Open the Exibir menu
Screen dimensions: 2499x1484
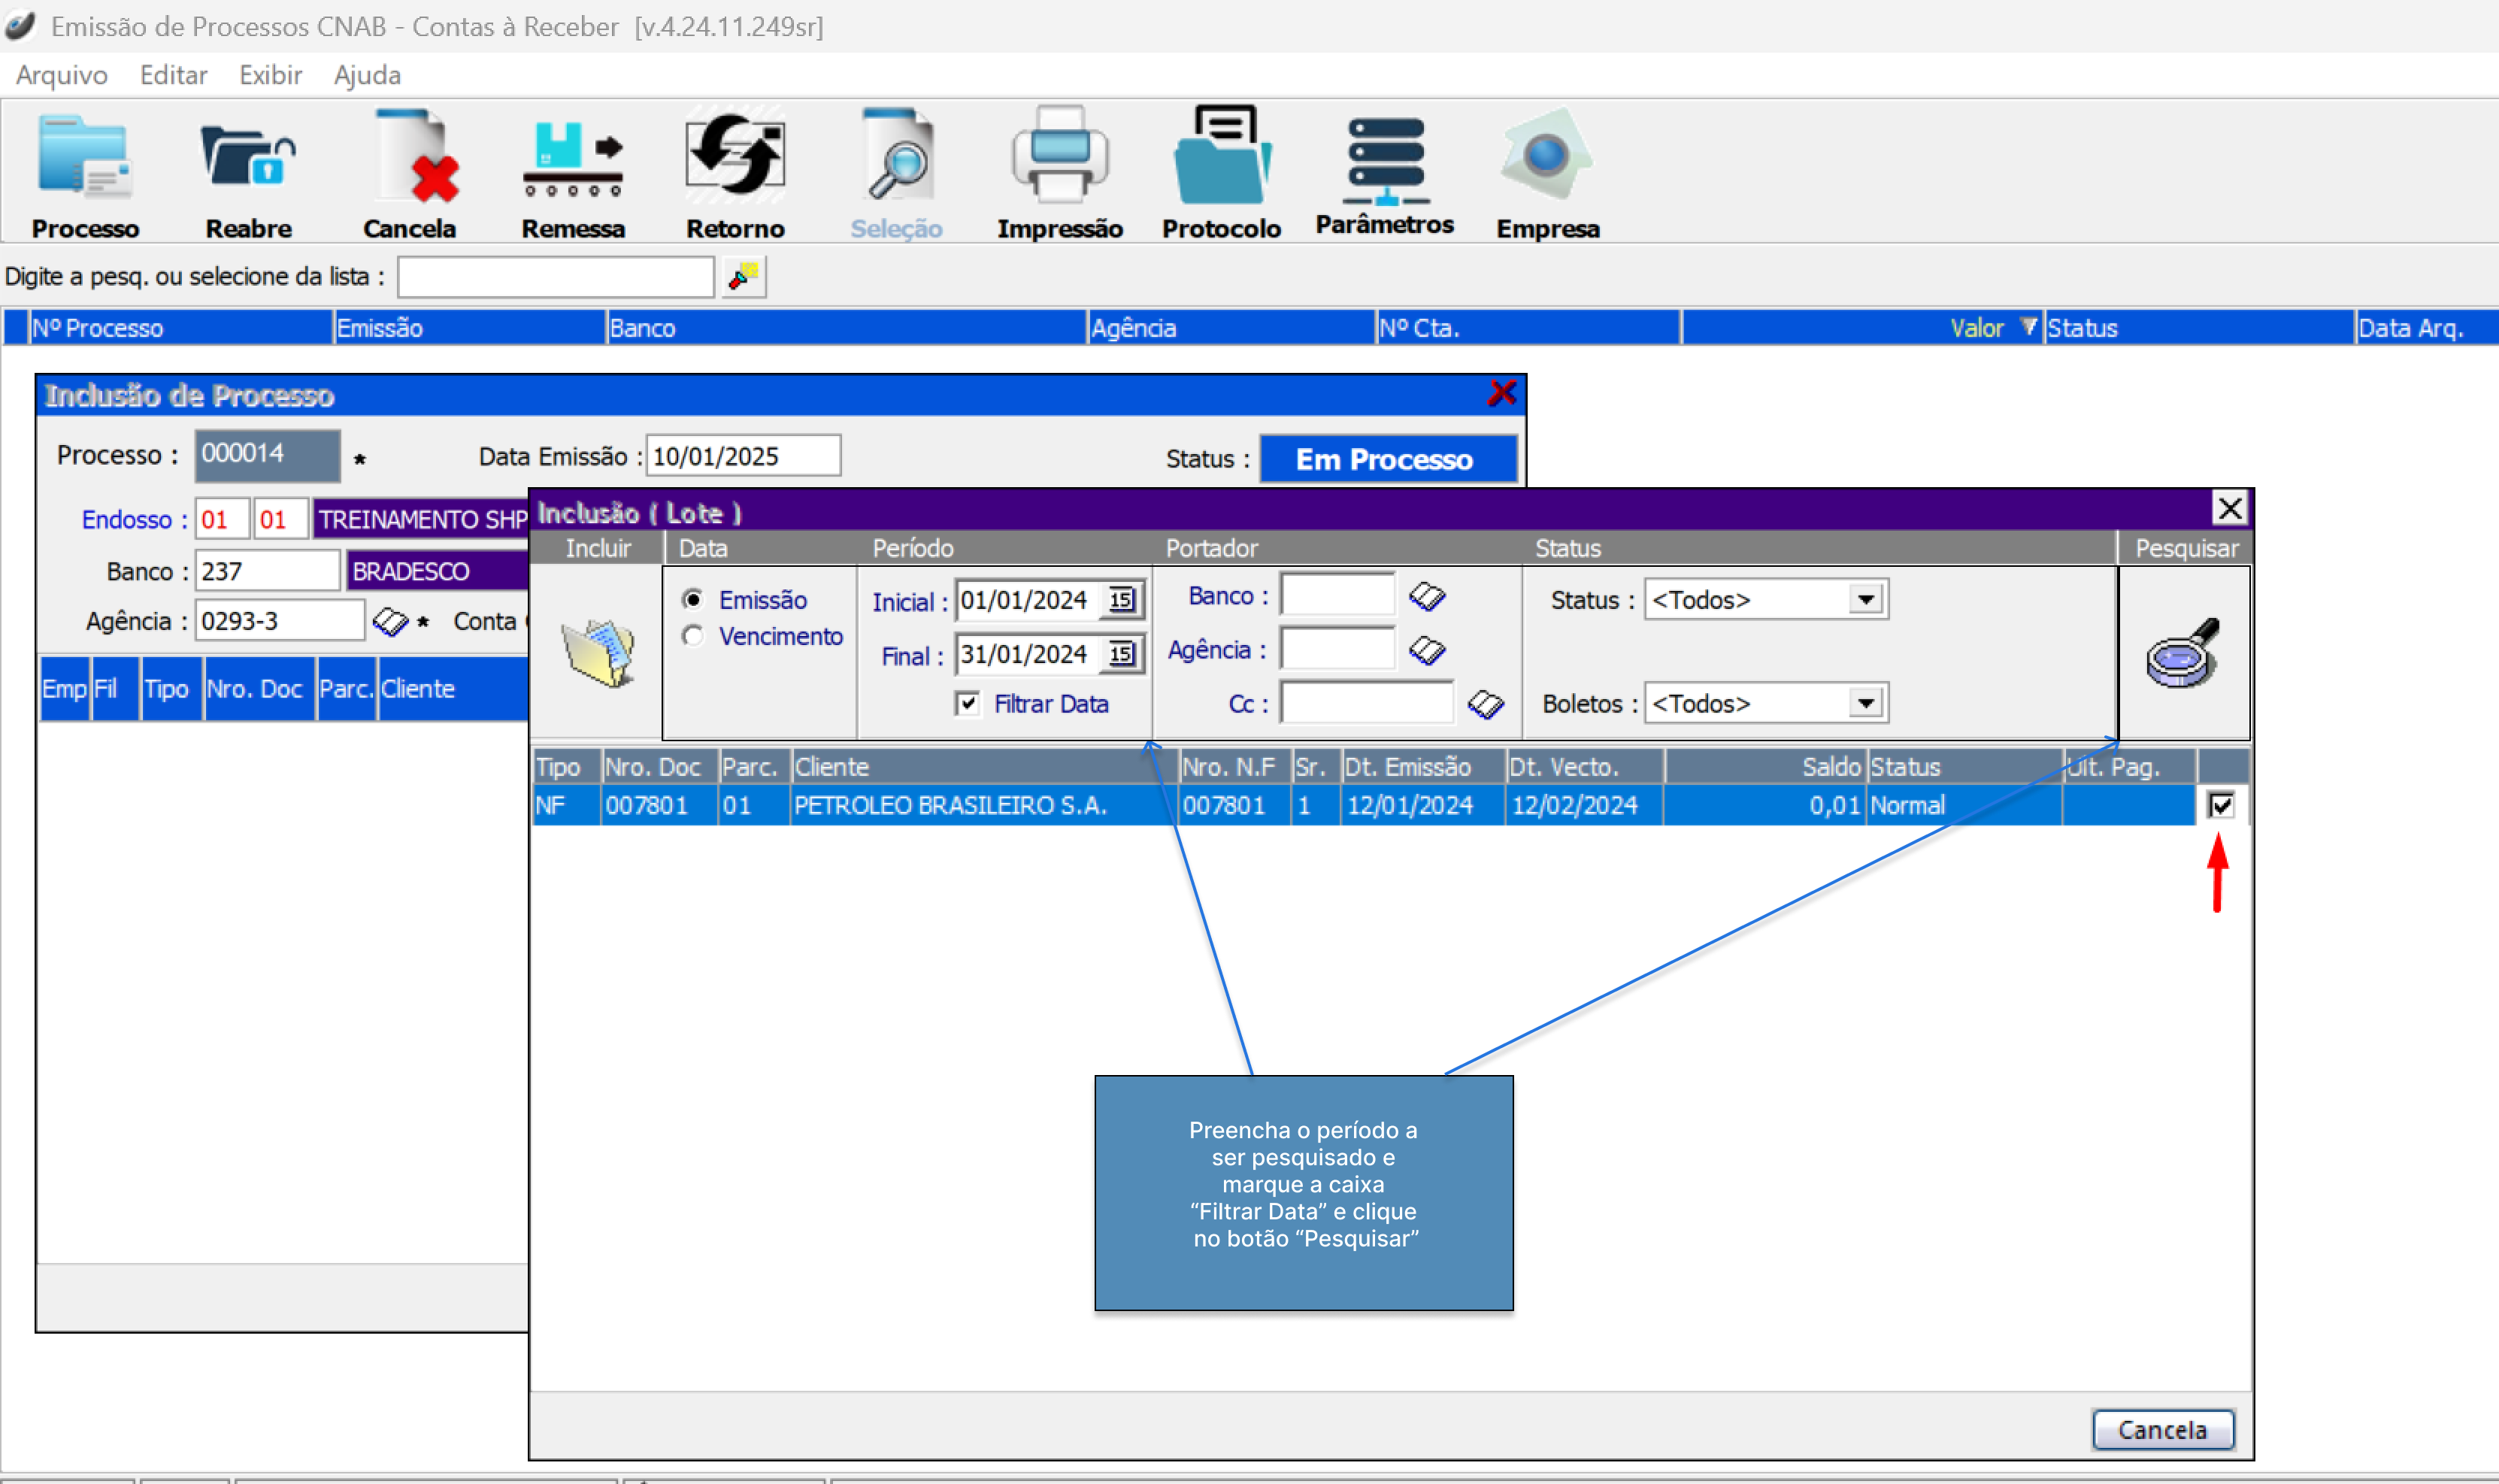click(x=270, y=75)
